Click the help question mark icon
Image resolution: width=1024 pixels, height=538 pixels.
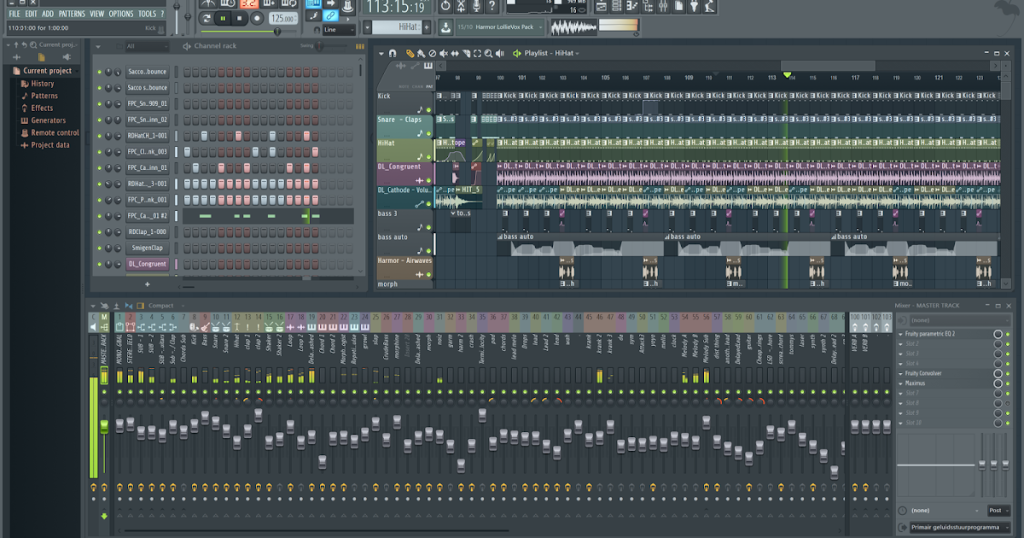click(x=492, y=7)
